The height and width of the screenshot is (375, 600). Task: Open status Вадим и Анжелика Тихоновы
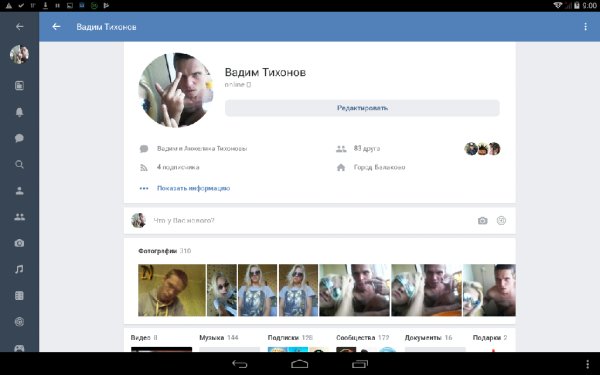pyautogui.click(x=202, y=148)
